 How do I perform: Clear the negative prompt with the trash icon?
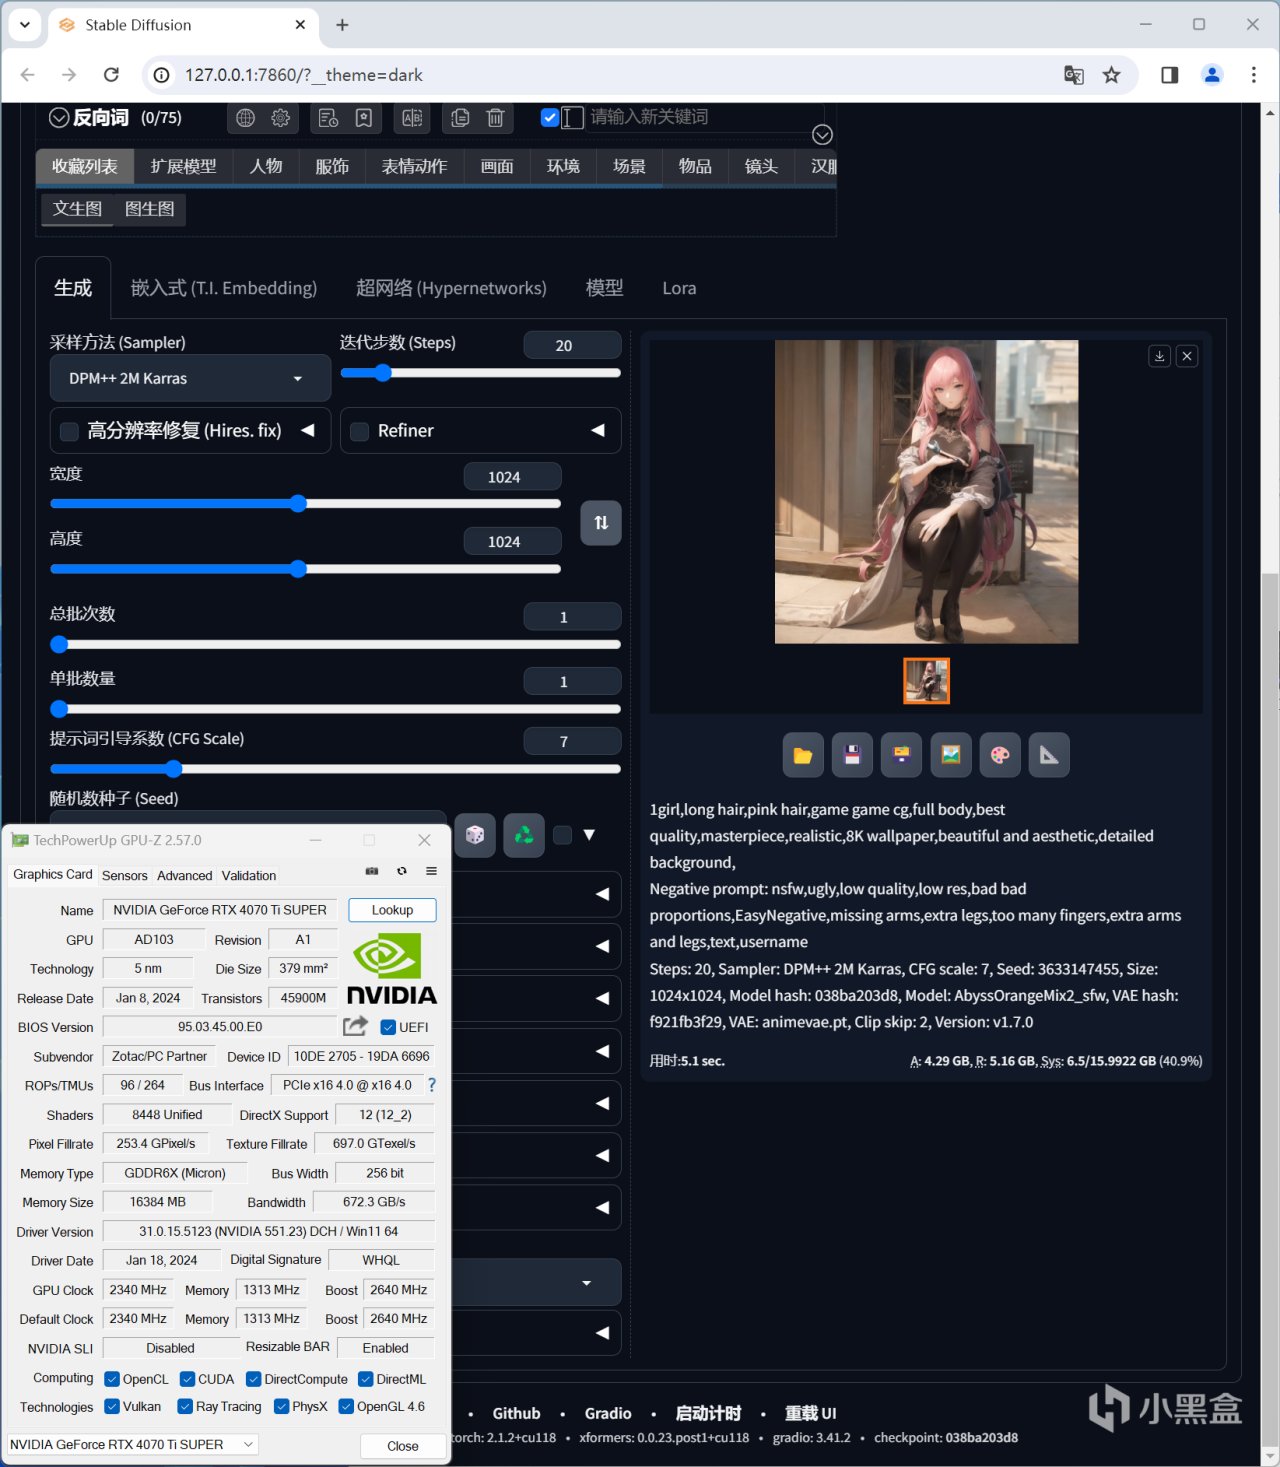[x=495, y=118]
